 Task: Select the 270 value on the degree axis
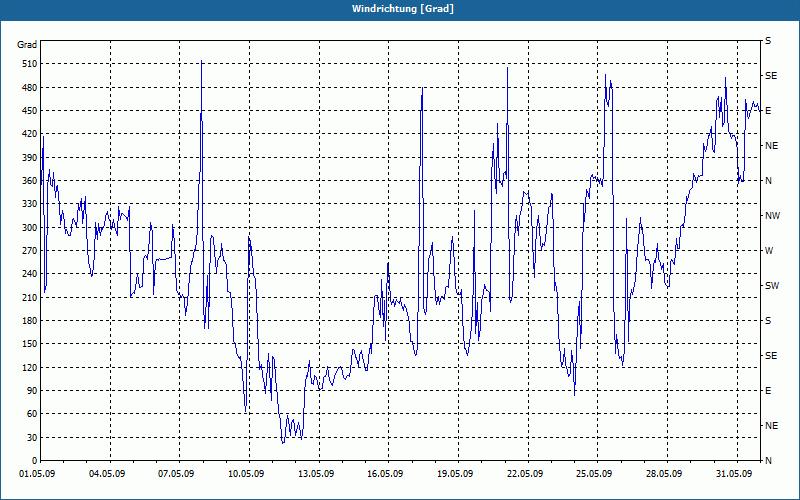(x=29, y=251)
